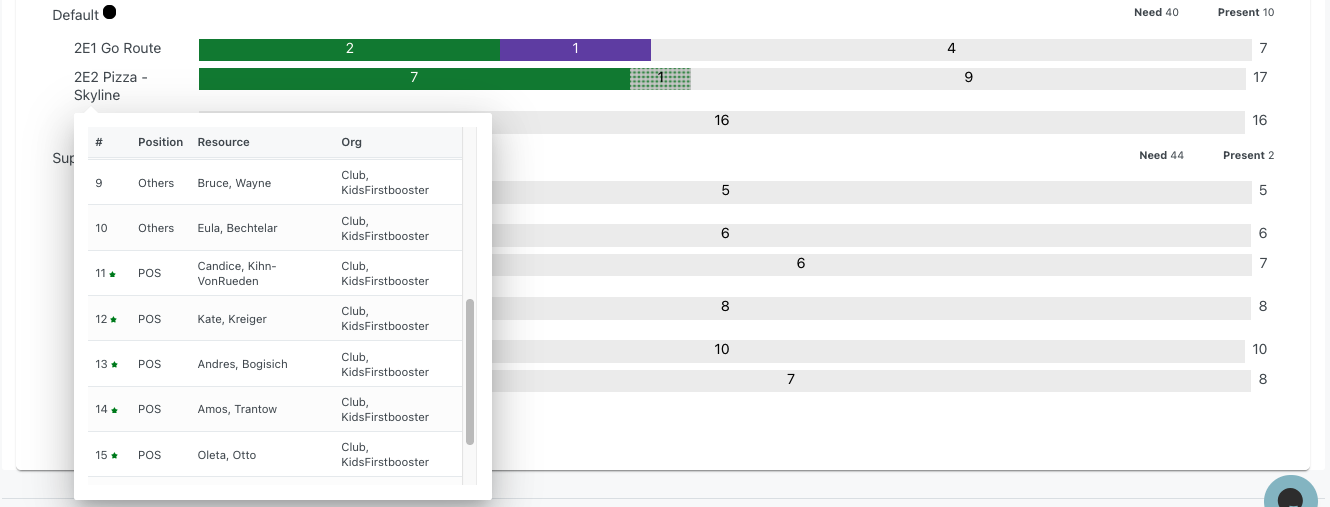Click the Resource column header

click(223, 142)
